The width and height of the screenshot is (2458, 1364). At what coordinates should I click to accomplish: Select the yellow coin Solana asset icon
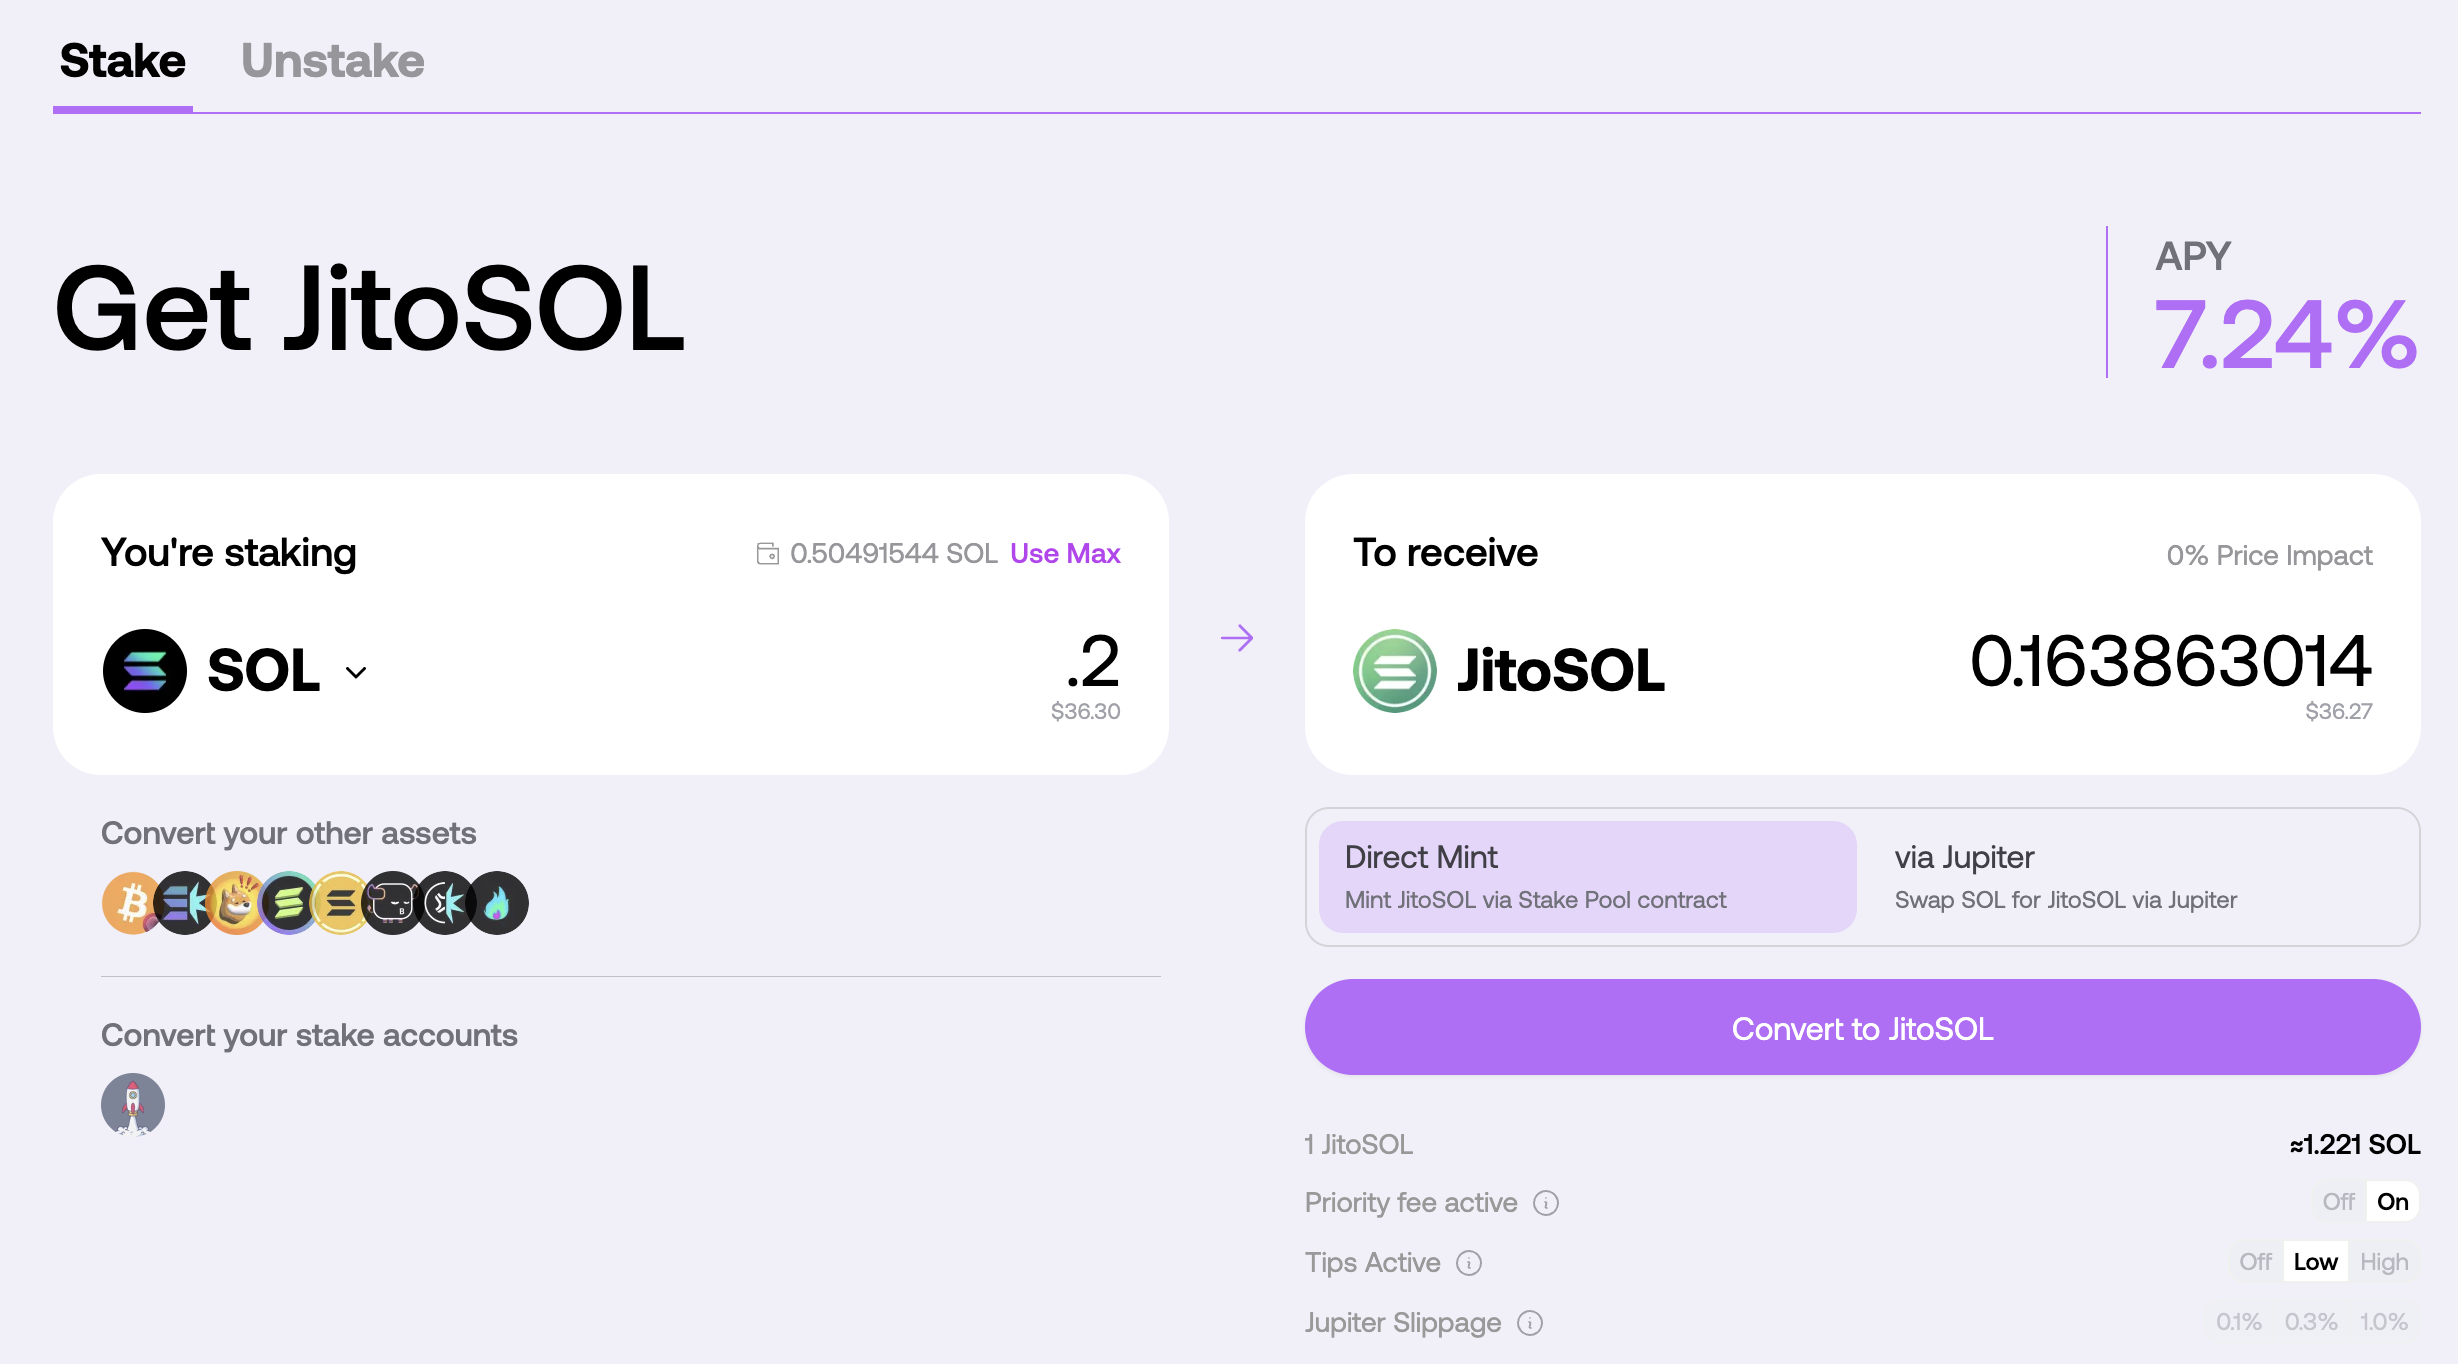point(341,903)
